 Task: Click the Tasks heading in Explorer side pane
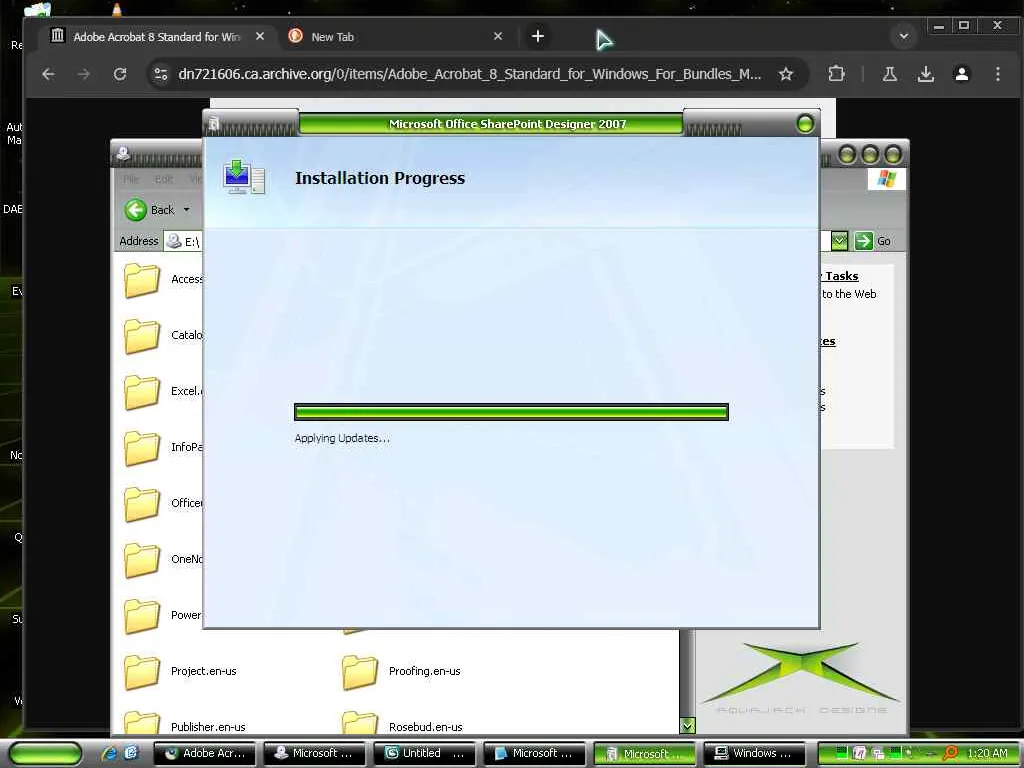(841, 276)
